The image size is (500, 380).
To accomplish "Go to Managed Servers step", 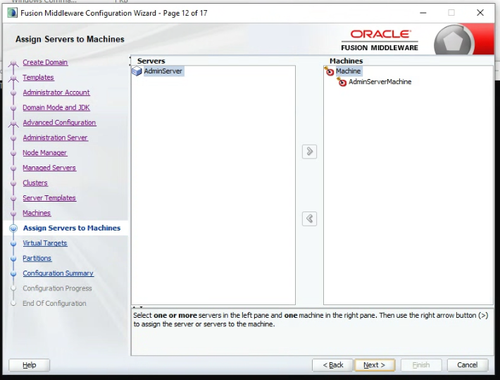I will 49,168.
